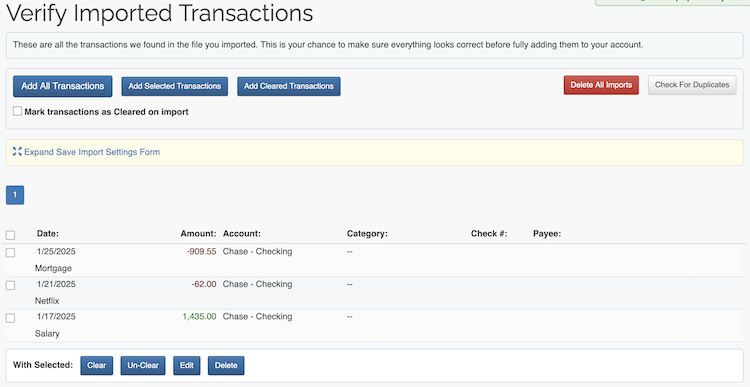Click the amount -909.55
Image resolution: width=750 pixels, height=387 pixels.
201,252
